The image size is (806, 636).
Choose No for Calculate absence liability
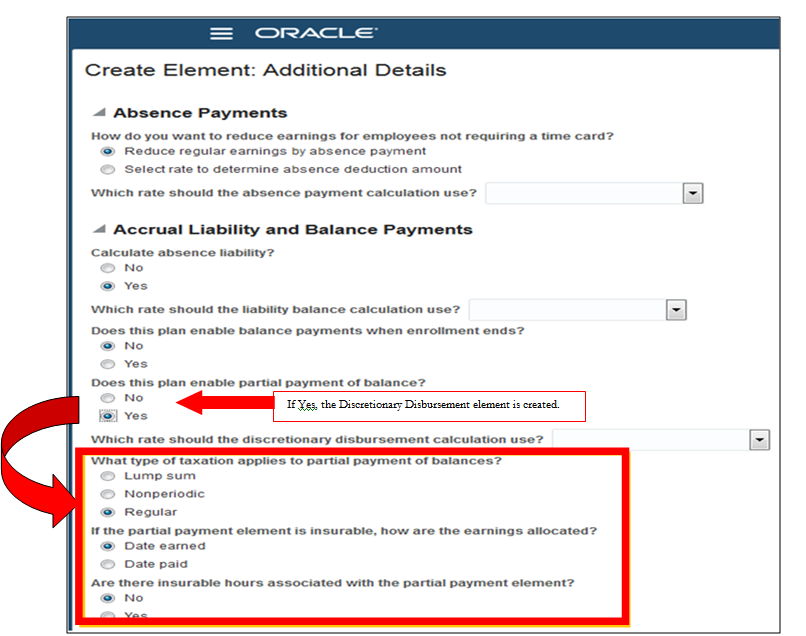[108, 268]
